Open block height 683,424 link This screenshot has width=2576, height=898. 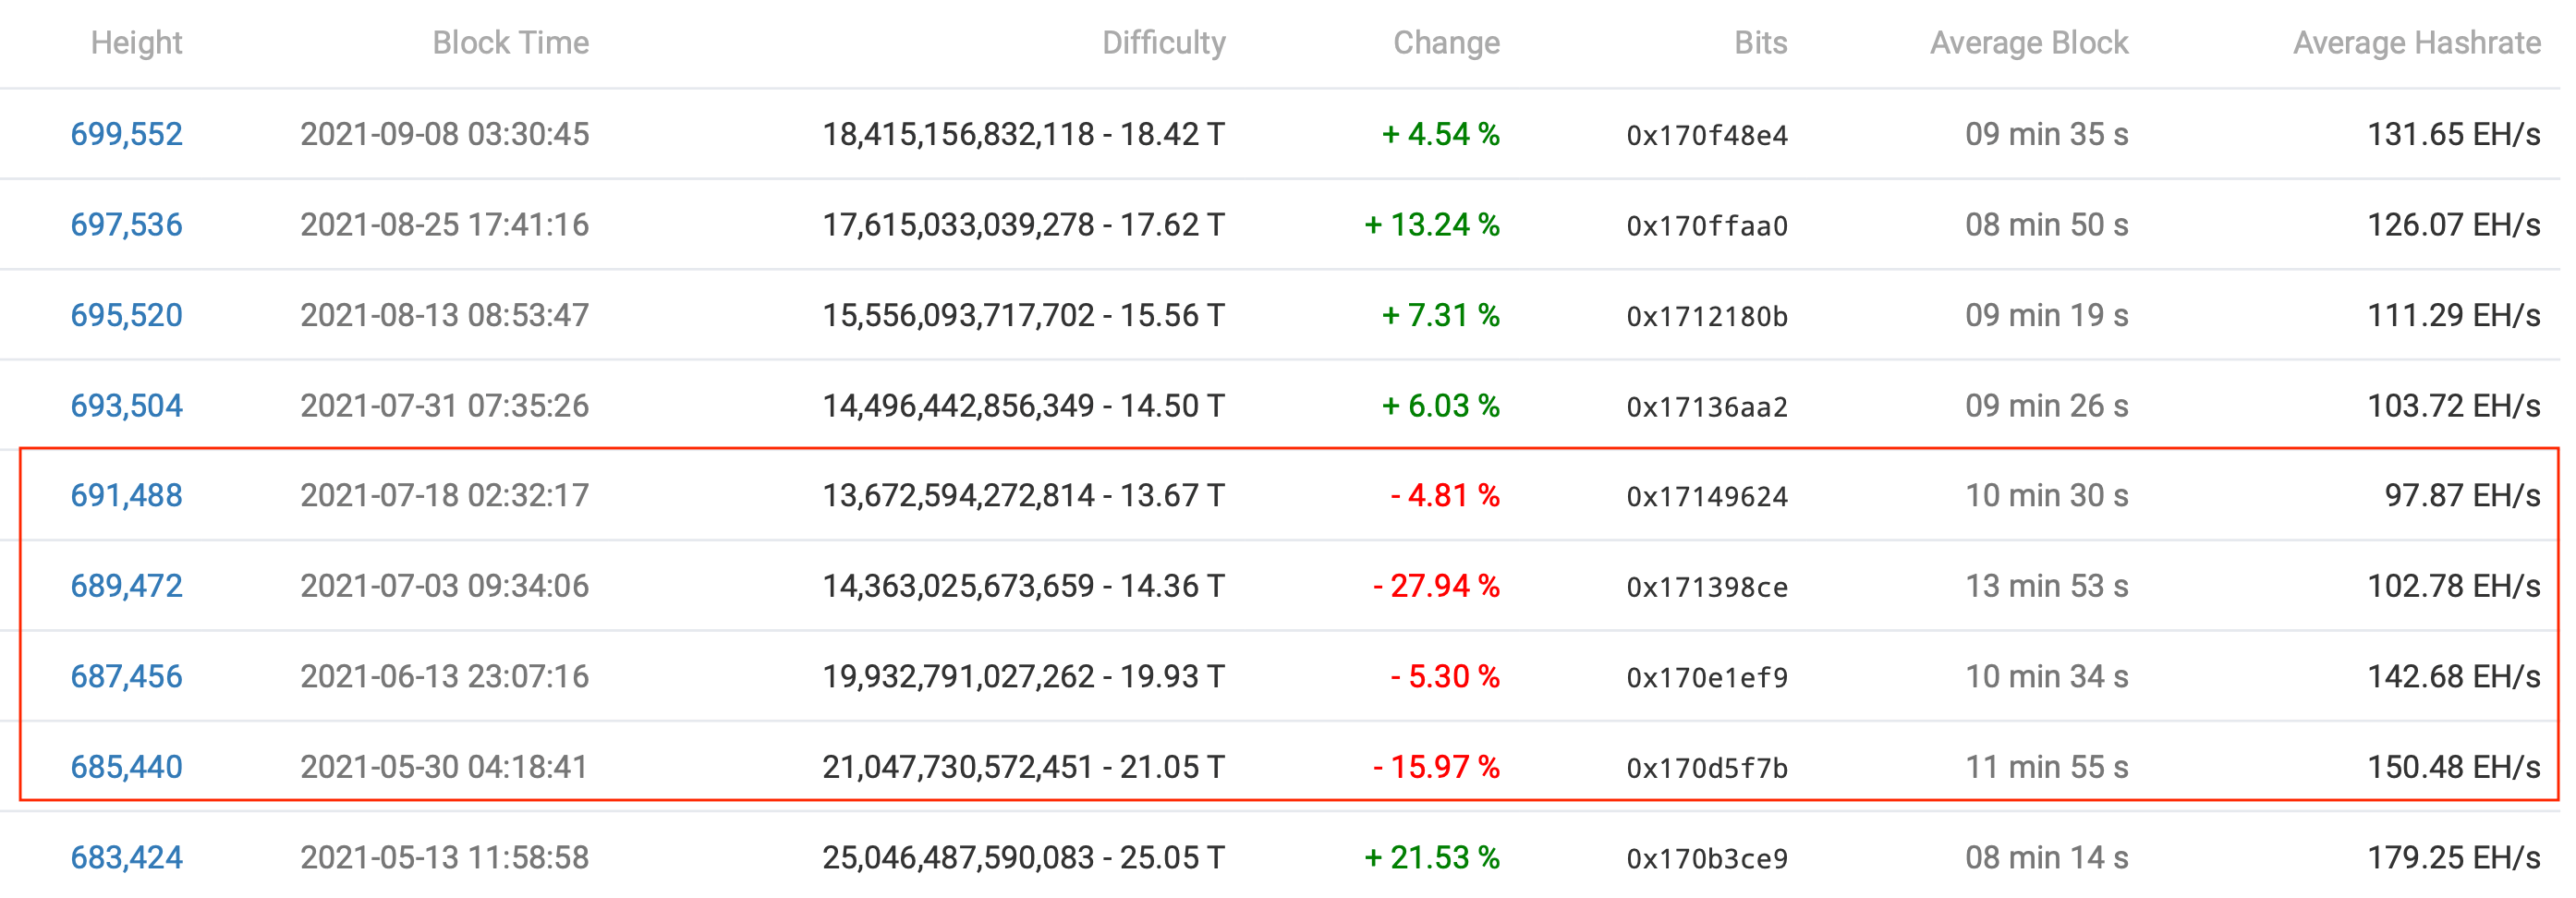tap(126, 857)
